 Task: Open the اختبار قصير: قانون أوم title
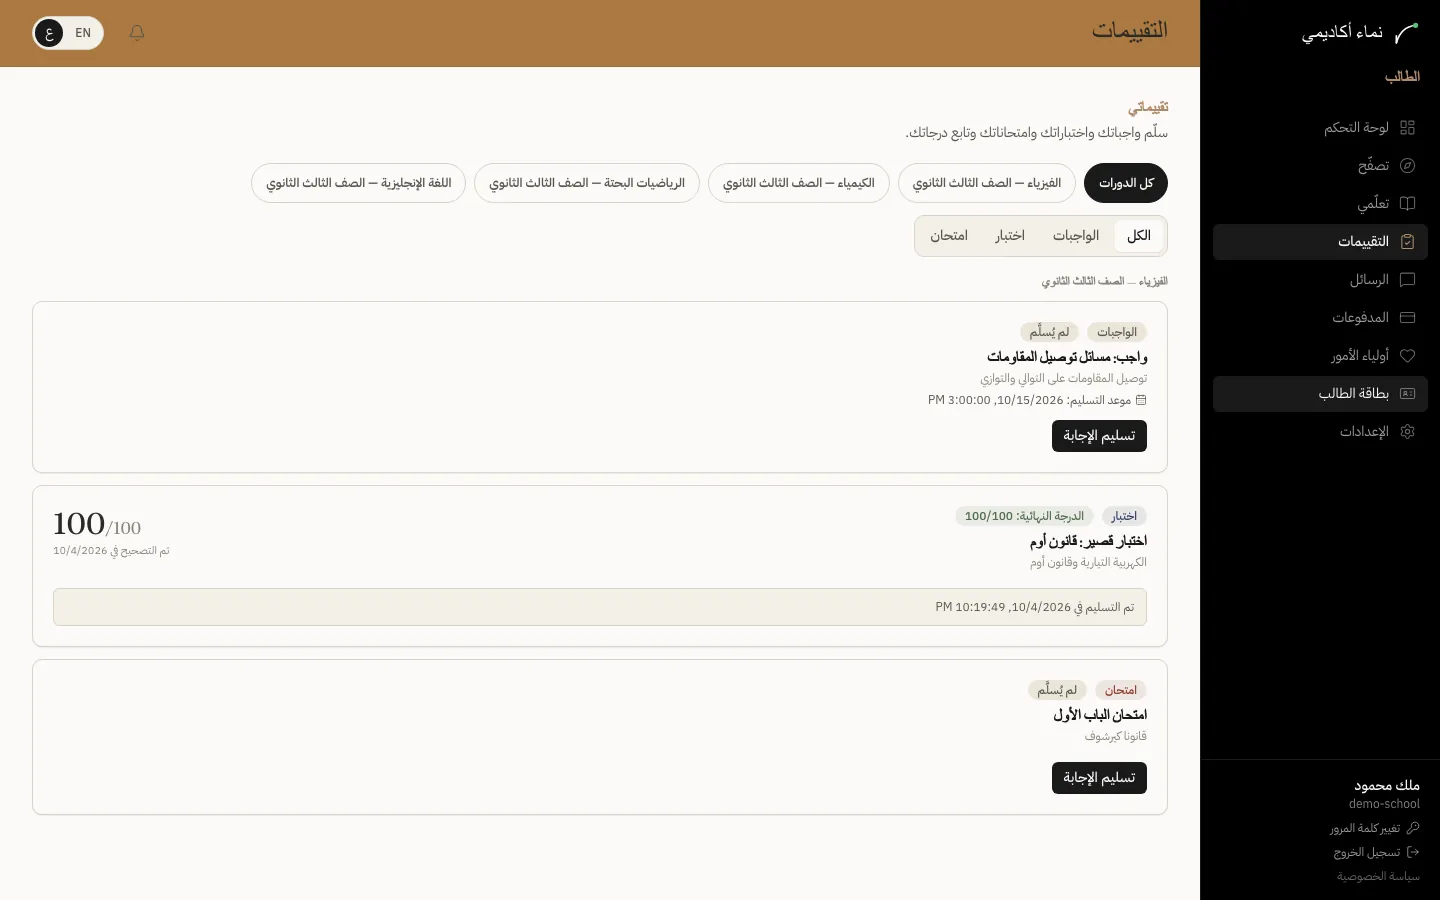coord(1088,541)
